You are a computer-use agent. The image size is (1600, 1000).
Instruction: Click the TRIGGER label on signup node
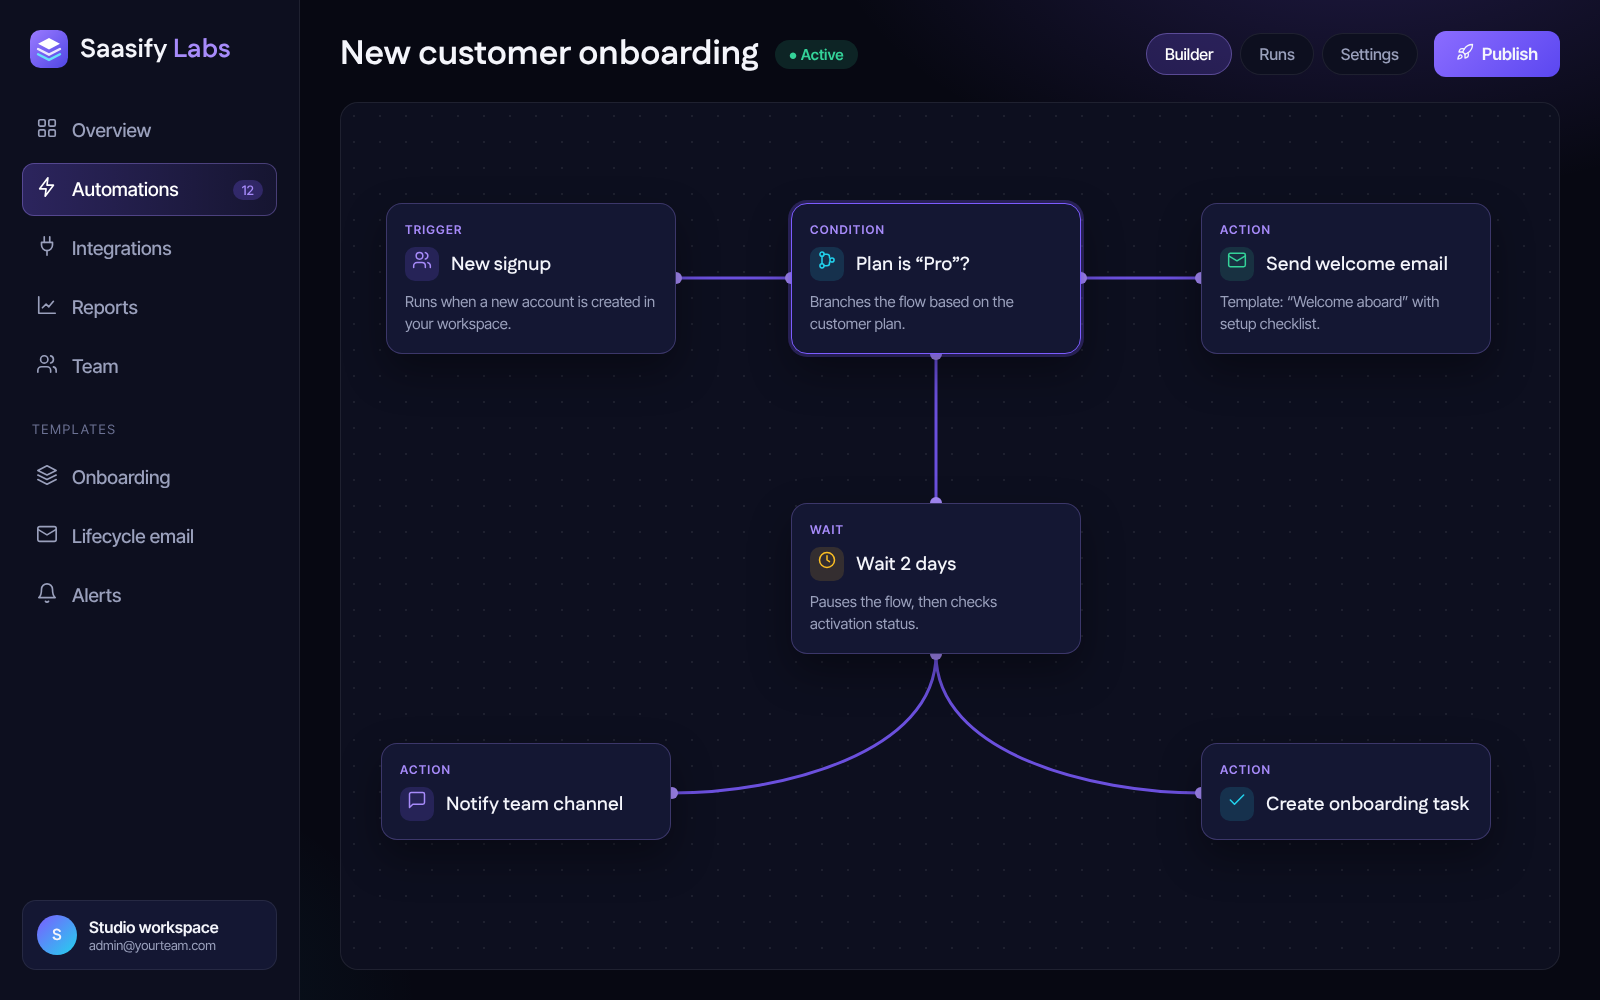click(x=433, y=230)
